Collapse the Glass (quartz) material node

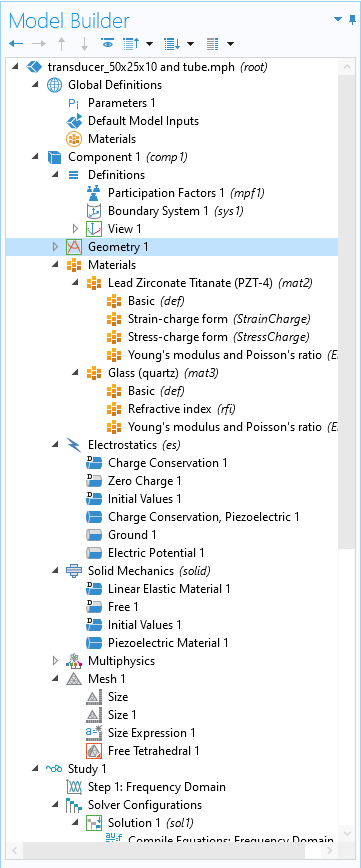[75, 373]
